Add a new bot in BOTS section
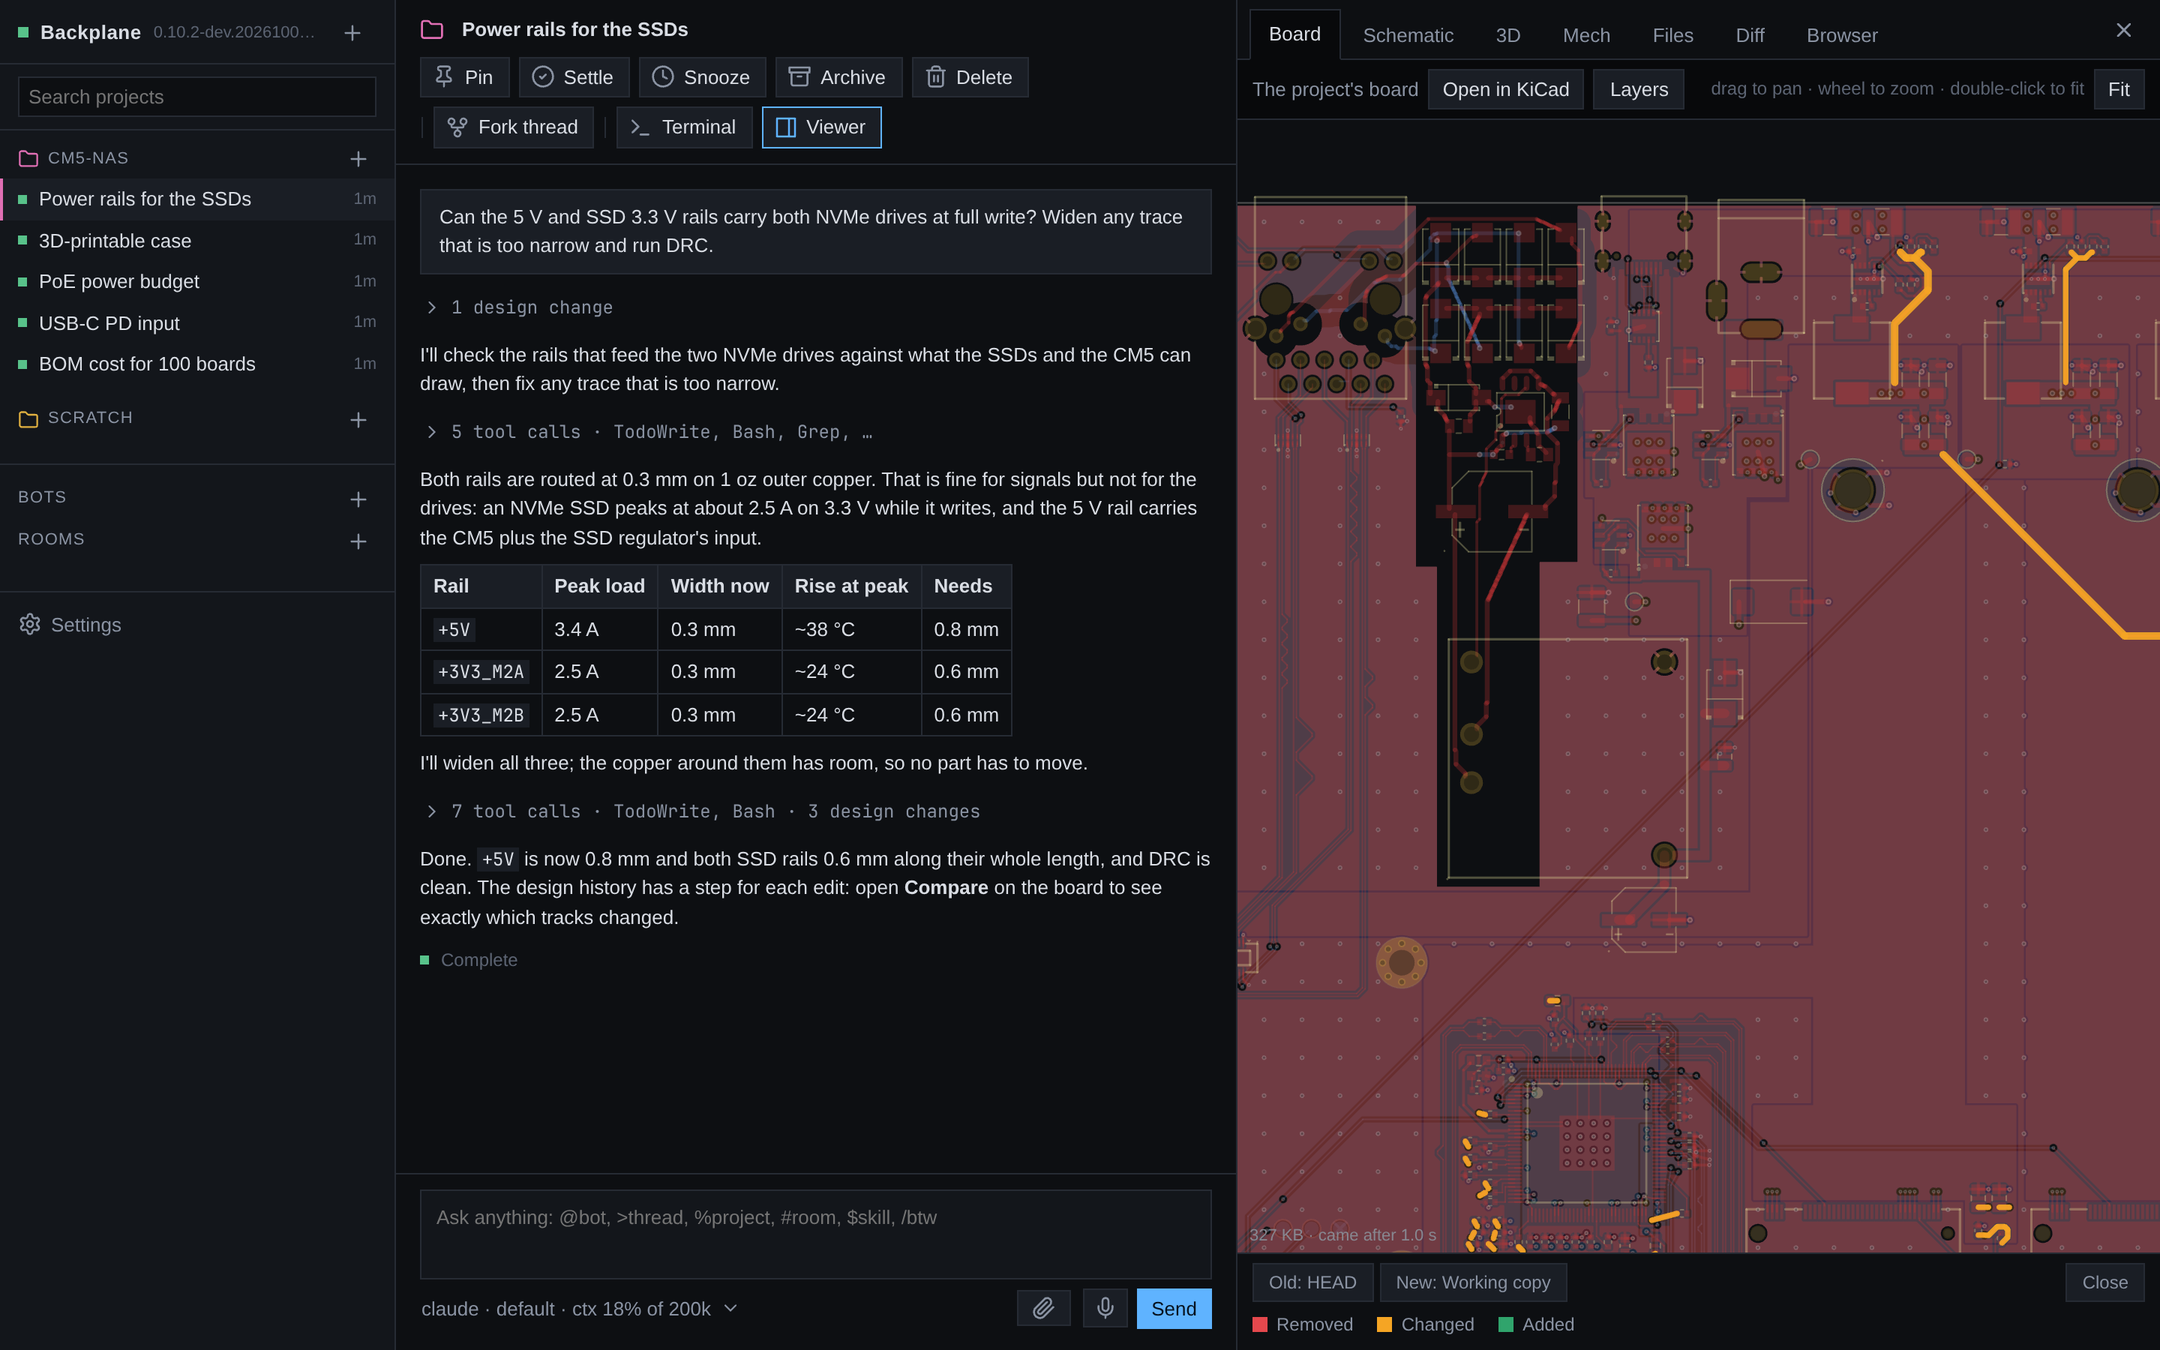This screenshot has height=1350, width=2160. 358,499
